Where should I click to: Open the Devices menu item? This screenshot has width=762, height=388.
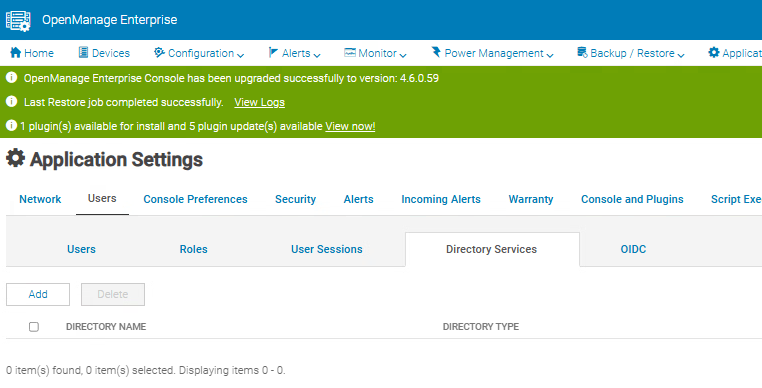104,53
